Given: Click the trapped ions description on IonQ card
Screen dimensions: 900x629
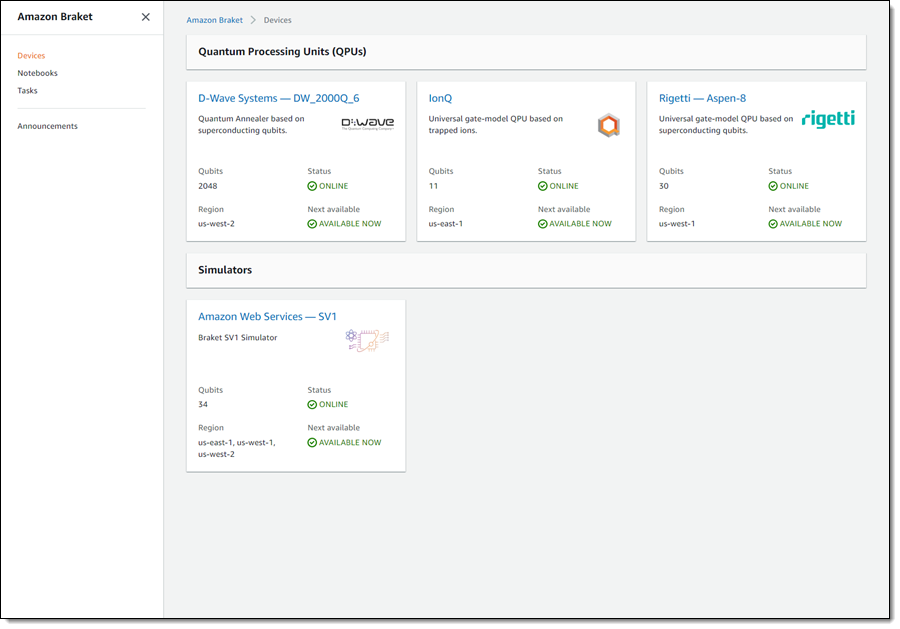Looking at the screenshot, I should pyautogui.click(x=495, y=125).
